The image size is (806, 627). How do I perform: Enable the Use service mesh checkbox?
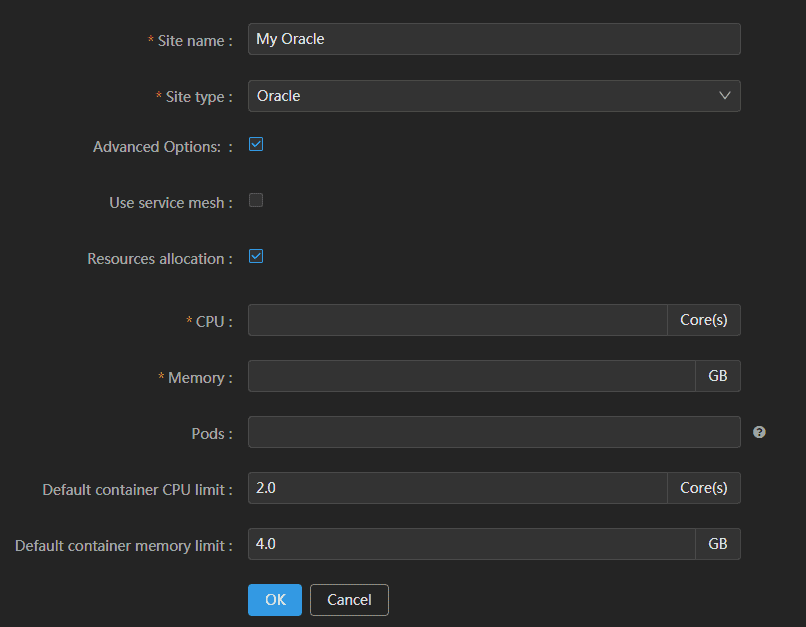coord(256,200)
